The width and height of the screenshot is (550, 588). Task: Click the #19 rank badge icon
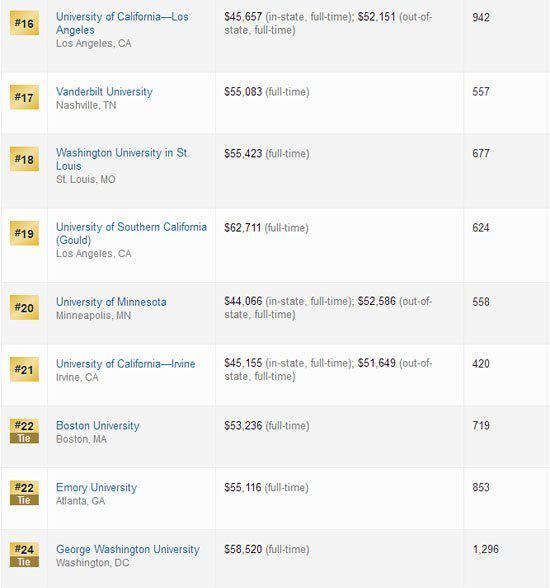(24, 233)
